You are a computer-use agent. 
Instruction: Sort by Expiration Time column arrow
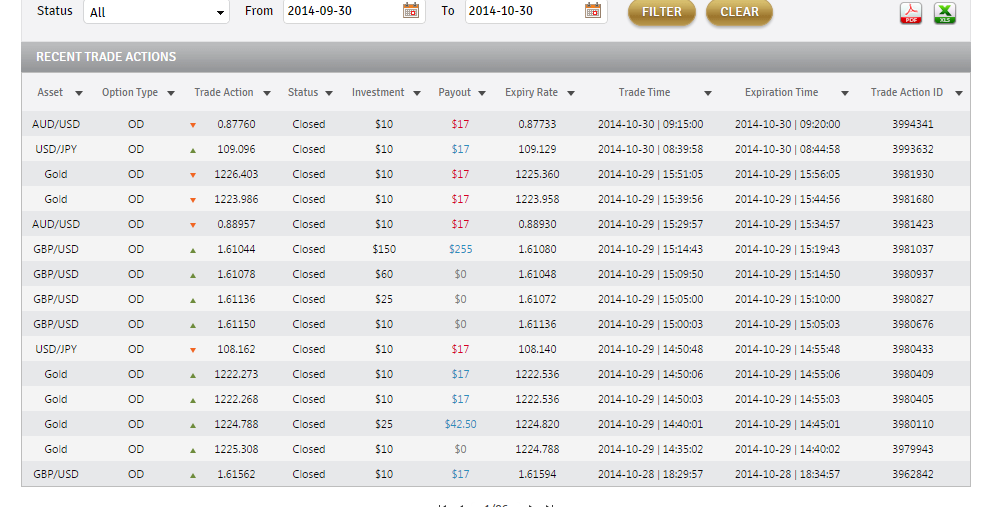[x=844, y=94]
